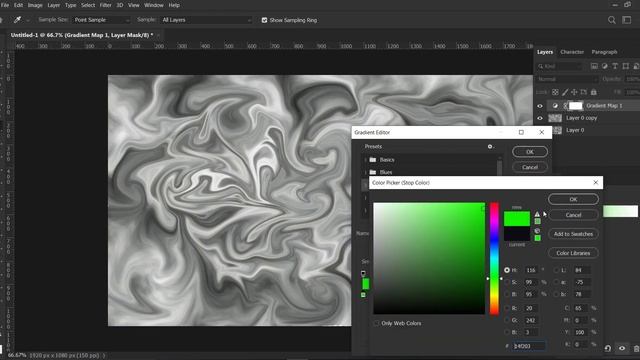Open the File menu
This screenshot has width=640, height=360.
click(5, 5)
